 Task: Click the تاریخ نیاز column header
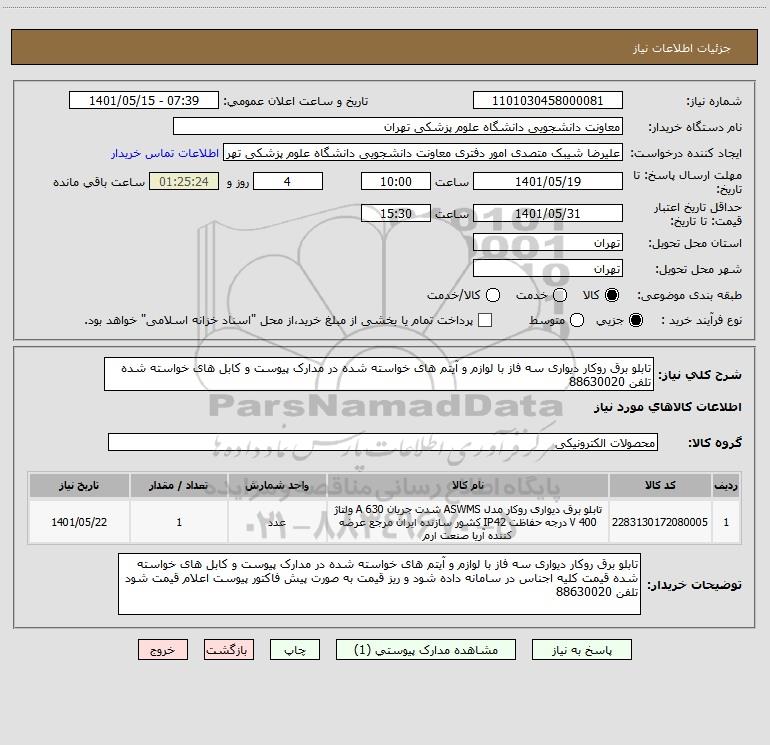(x=79, y=485)
